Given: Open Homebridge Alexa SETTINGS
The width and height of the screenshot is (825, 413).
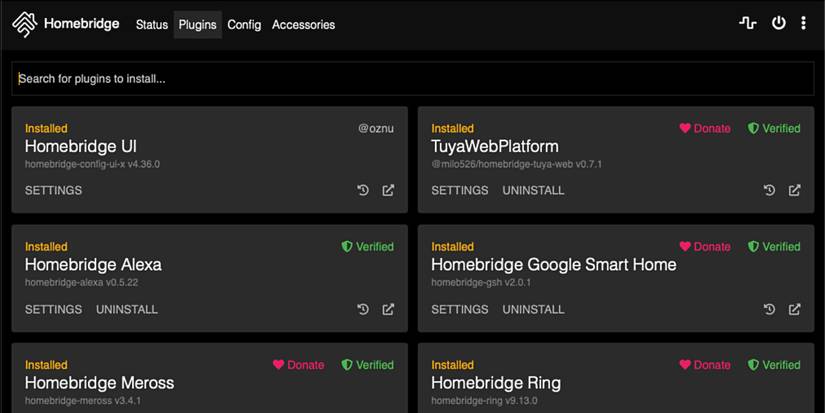Looking at the screenshot, I should [x=53, y=309].
